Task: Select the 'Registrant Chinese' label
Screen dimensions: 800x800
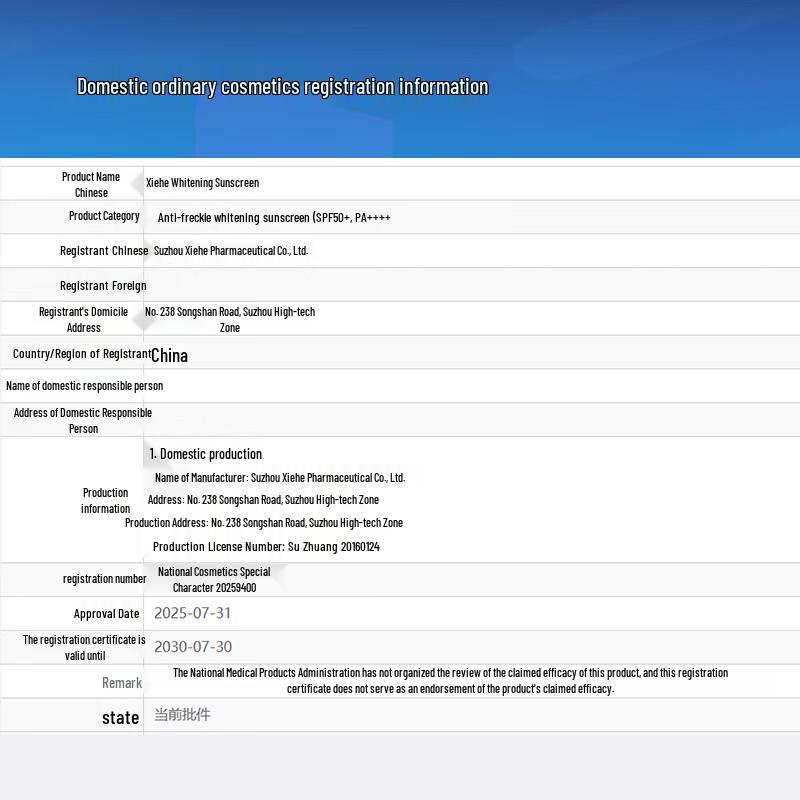Action: (104, 251)
